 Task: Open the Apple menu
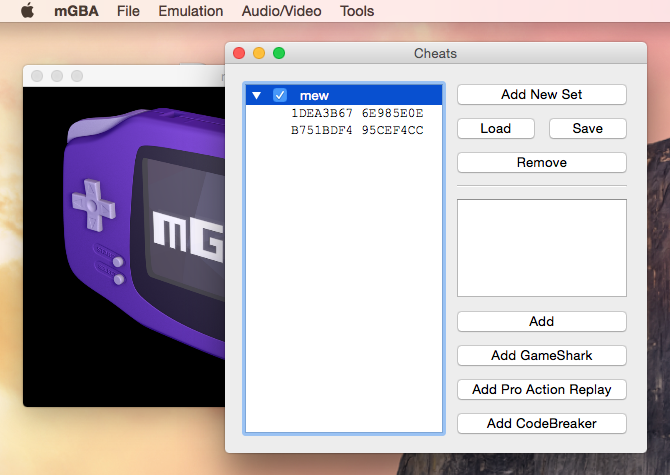point(27,11)
